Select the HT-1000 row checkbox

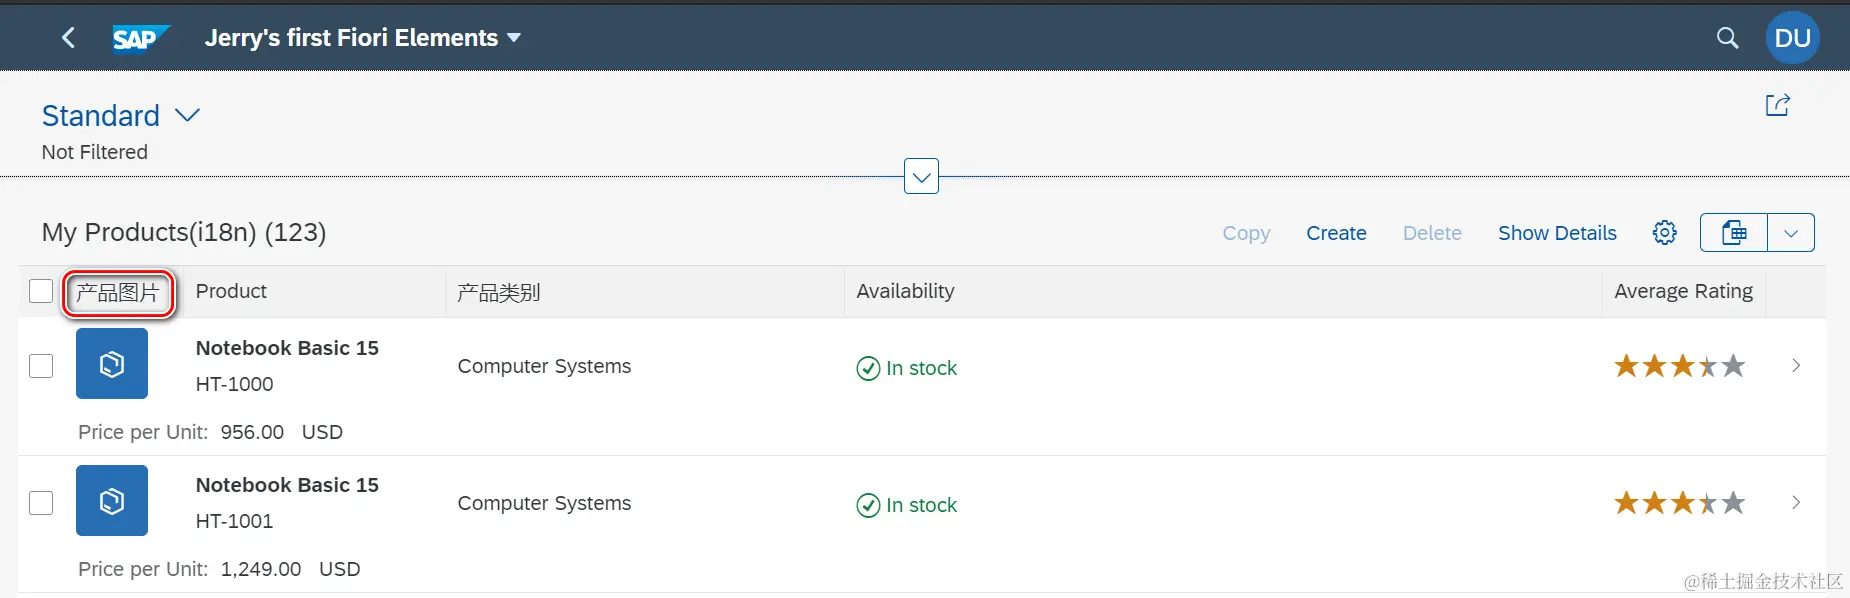click(41, 366)
